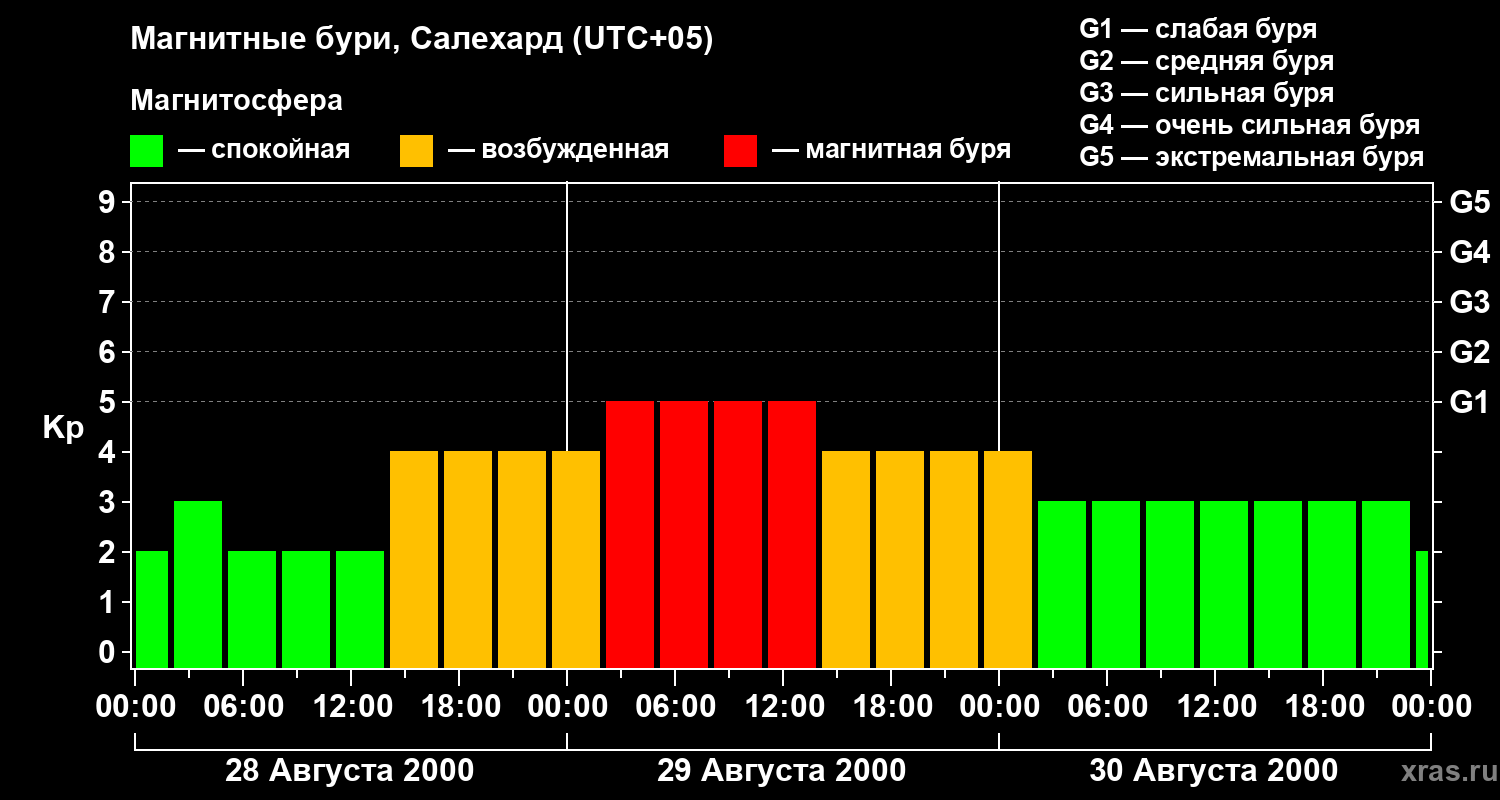Select the '— магнитная буря' legend label
1500x800 pixels.
pos(892,150)
